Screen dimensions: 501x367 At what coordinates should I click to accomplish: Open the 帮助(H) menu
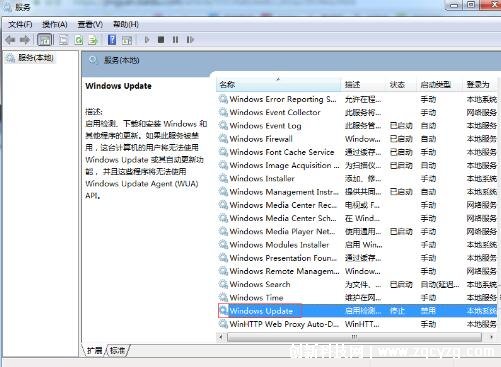pyautogui.click(x=126, y=24)
